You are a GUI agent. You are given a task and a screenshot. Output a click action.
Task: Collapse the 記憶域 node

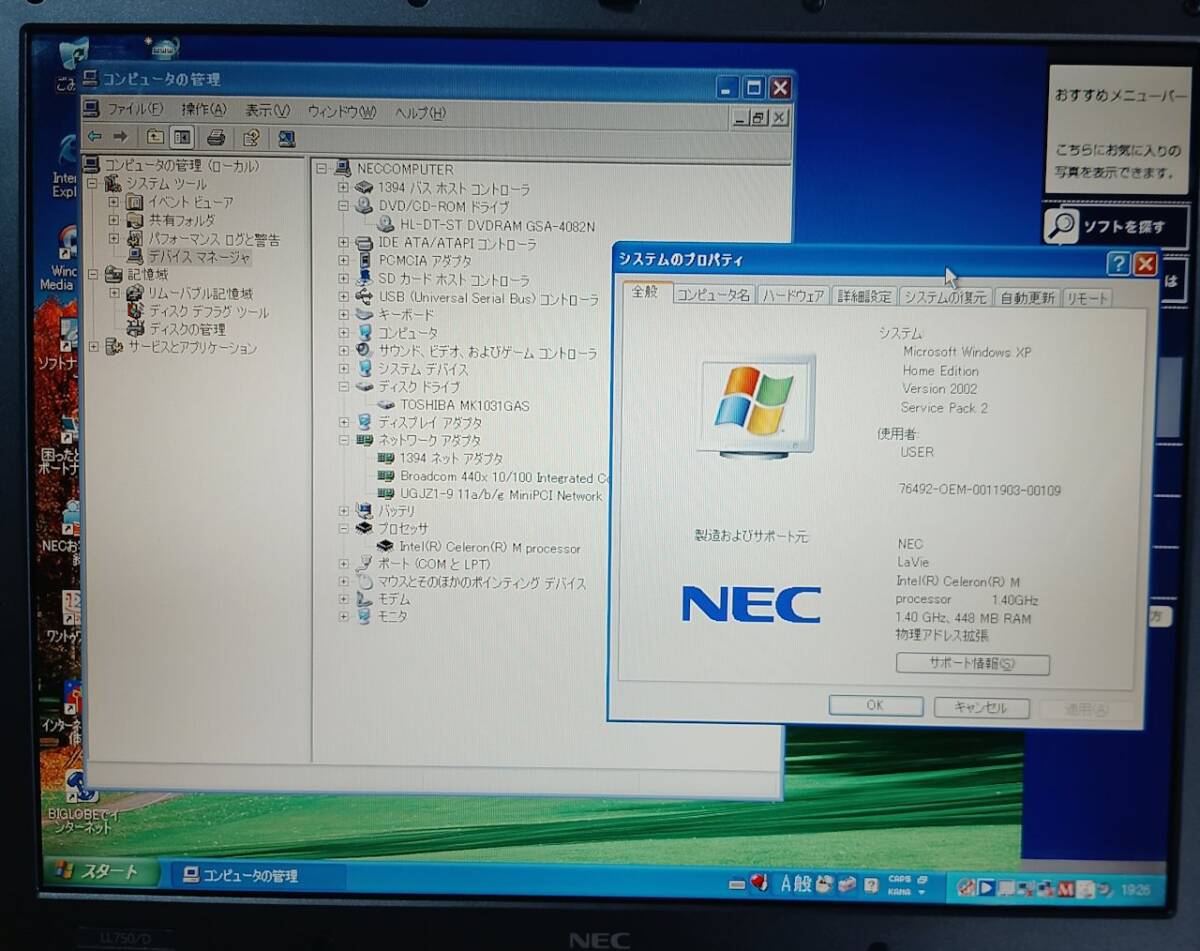[94, 274]
